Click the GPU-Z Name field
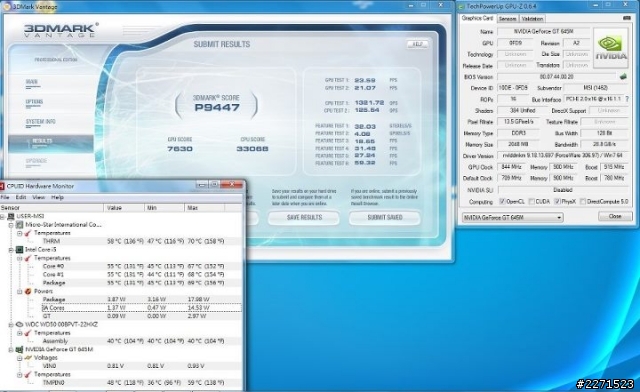Image resolution: width=640 pixels, height=392 pixels. (543, 31)
